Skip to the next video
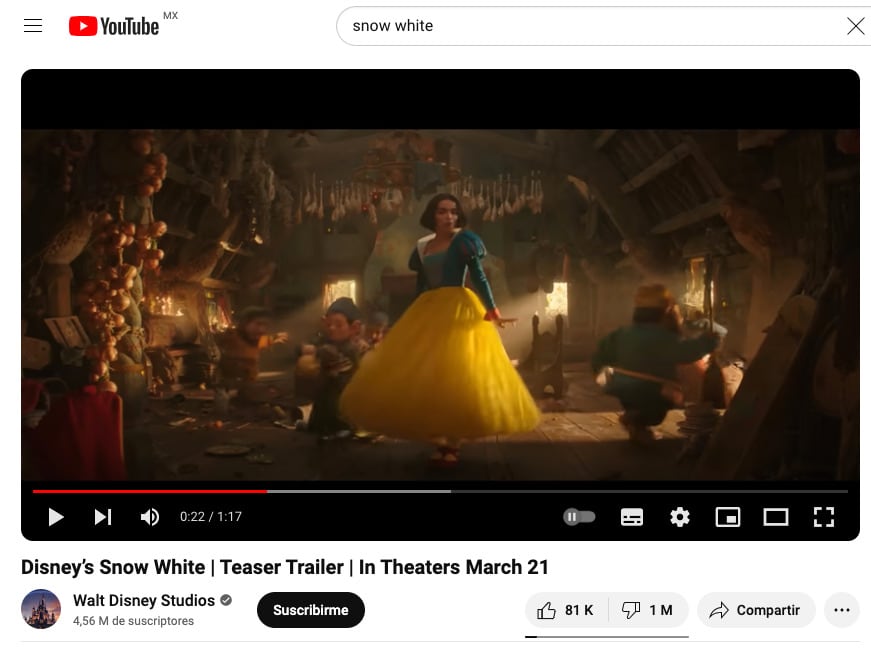The height and width of the screenshot is (649, 871). (x=103, y=517)
